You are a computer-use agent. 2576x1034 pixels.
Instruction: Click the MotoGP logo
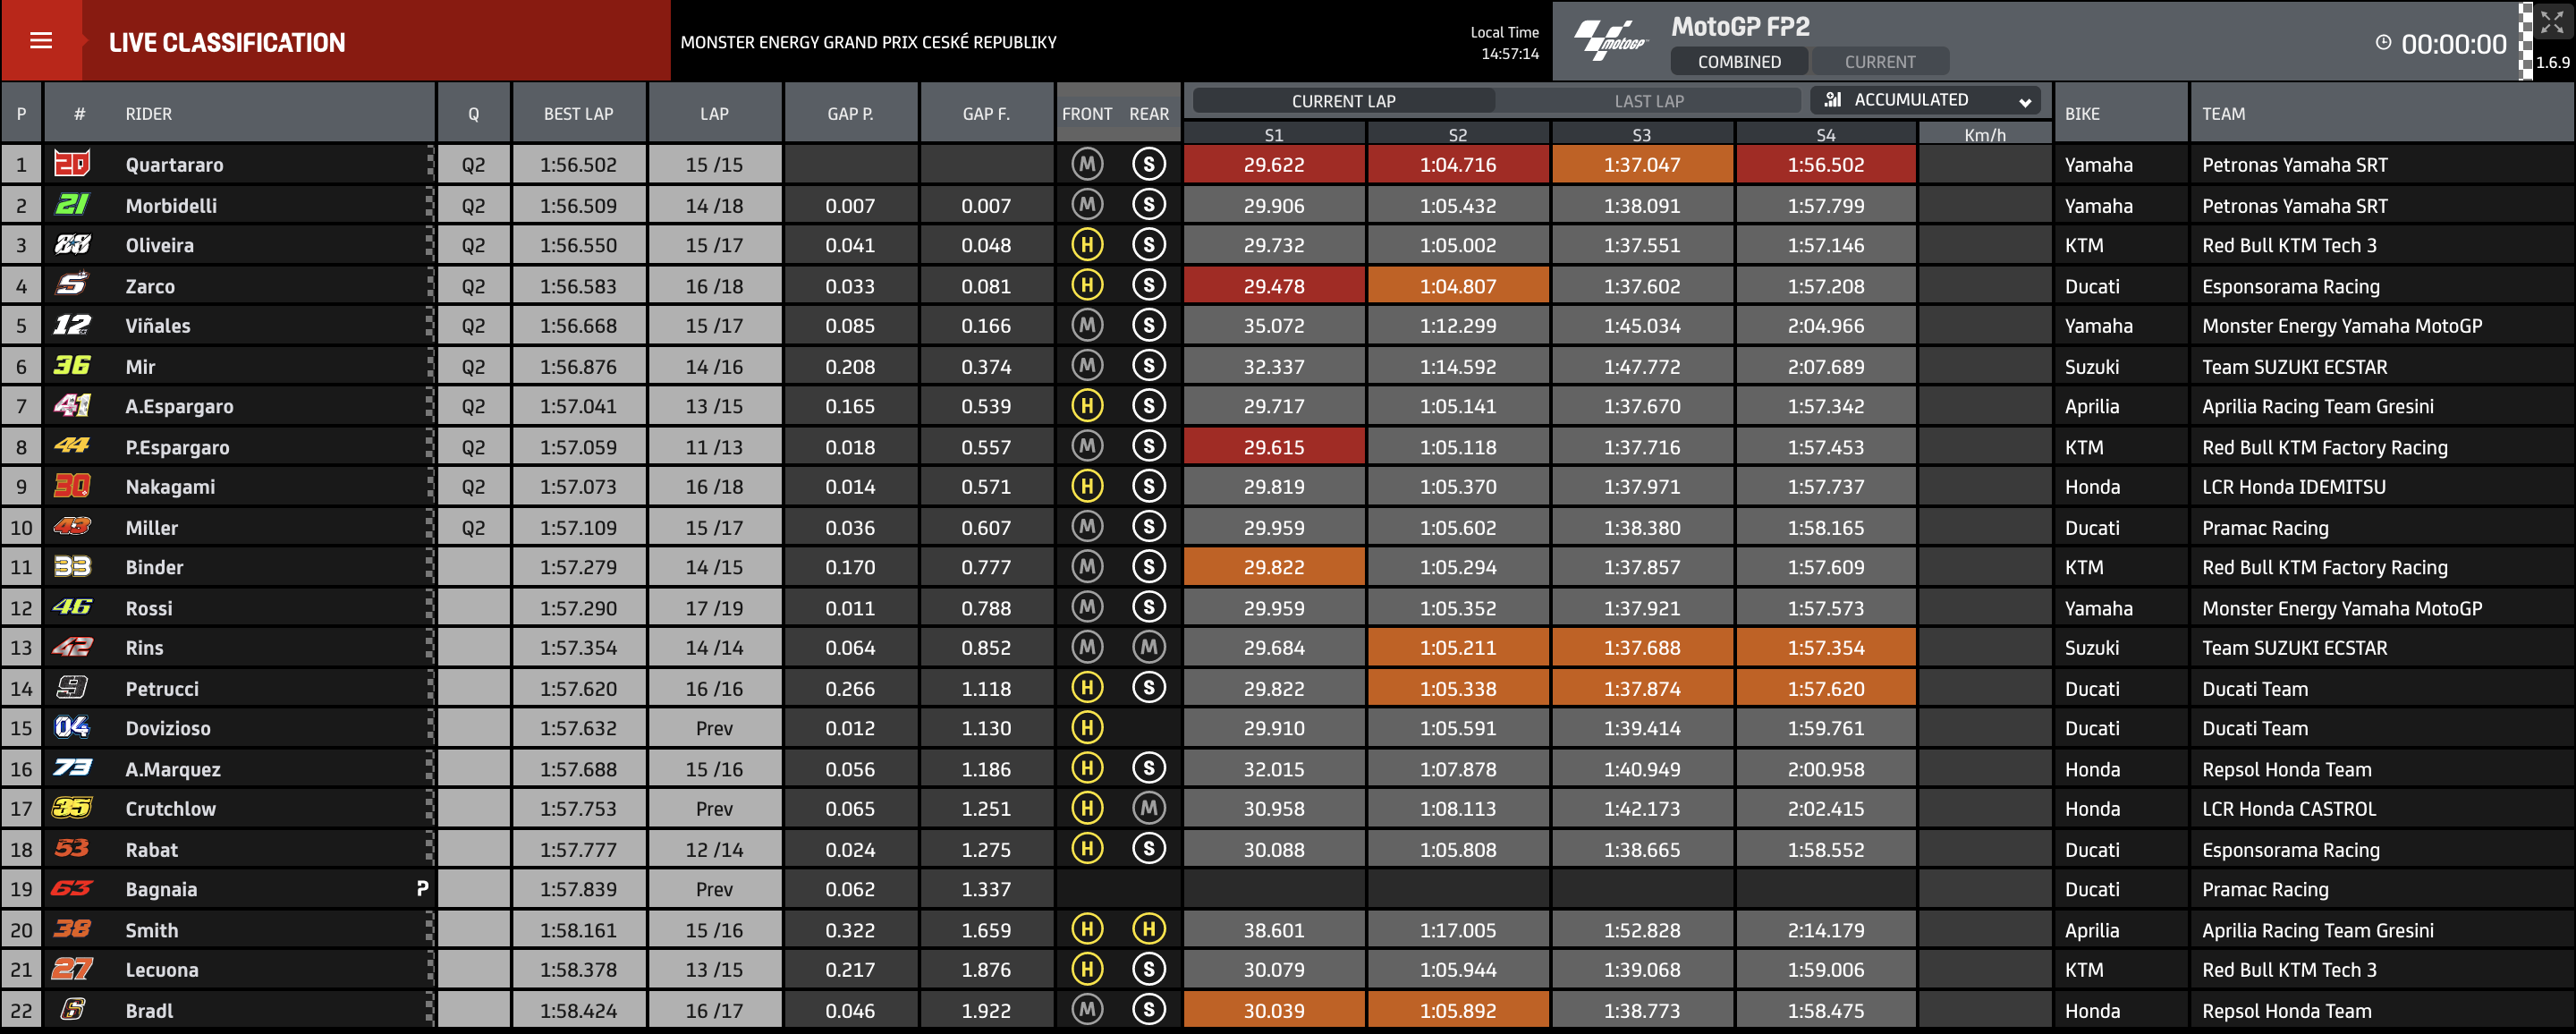click(1609, 41)
